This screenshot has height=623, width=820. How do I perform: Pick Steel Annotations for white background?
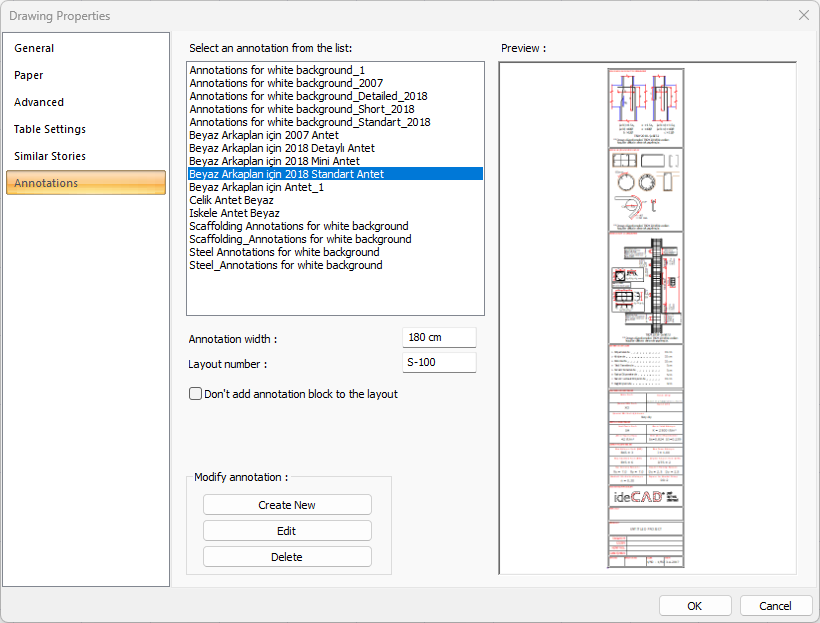284,252
